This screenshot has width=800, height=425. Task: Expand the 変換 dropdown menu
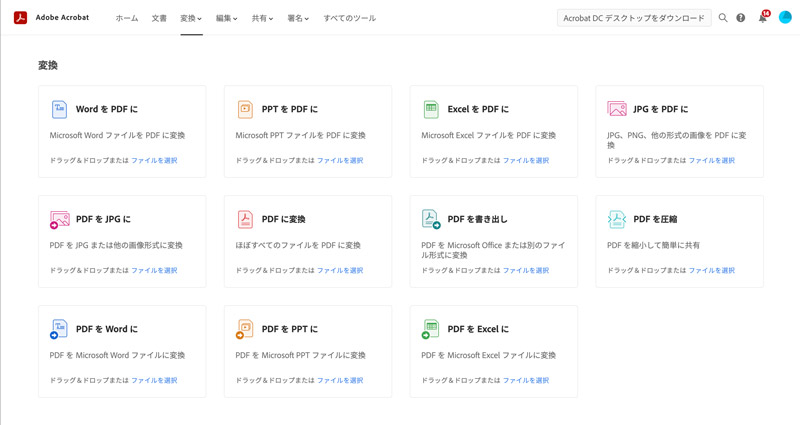click(191, 18)
